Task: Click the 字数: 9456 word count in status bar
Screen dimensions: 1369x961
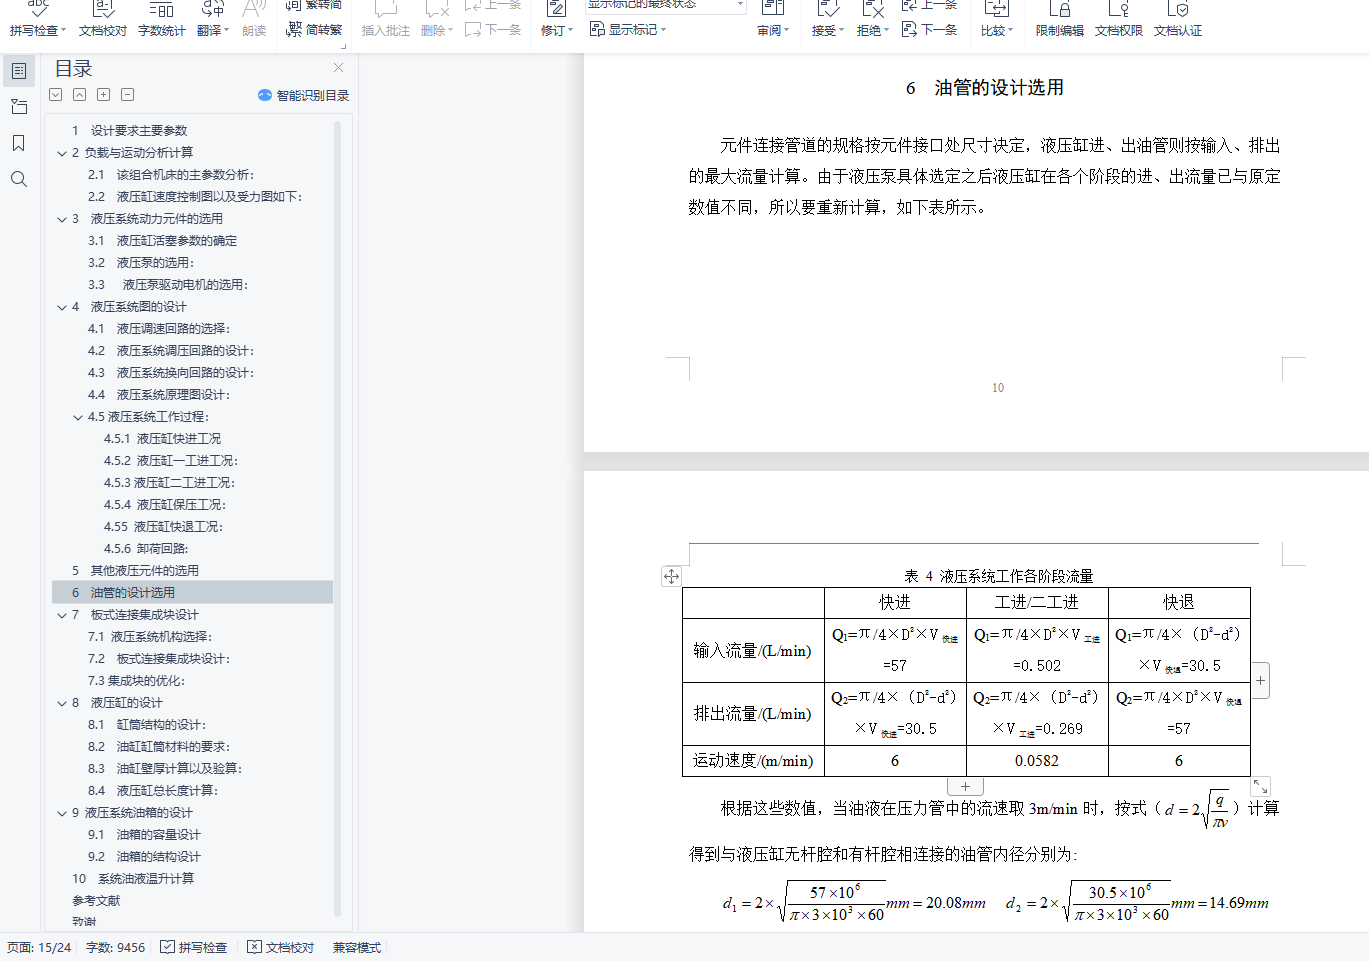Action: point(115,948)
